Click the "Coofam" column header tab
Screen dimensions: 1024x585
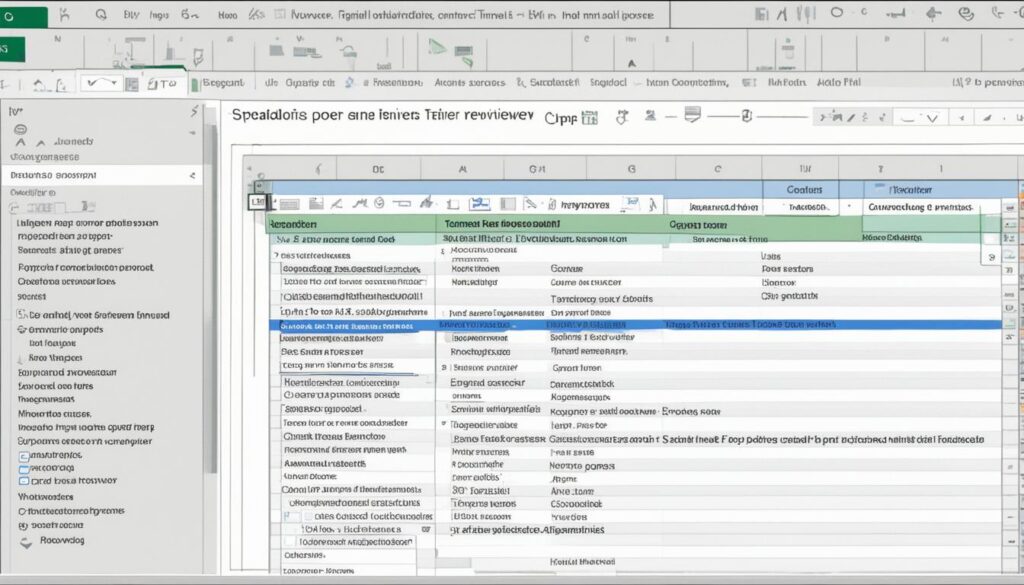click(x=804, y=189)
